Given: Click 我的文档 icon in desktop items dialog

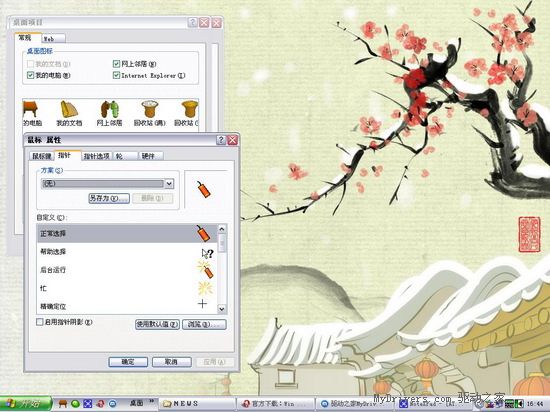Looking at the screenshot, I should [x=69, y=114].
